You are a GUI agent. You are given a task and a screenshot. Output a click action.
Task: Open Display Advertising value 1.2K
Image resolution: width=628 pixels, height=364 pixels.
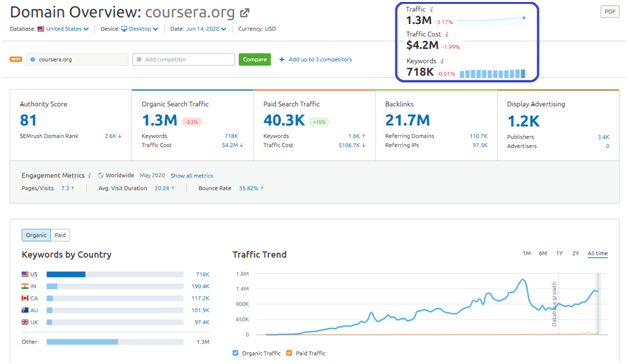tap(523, 121)
